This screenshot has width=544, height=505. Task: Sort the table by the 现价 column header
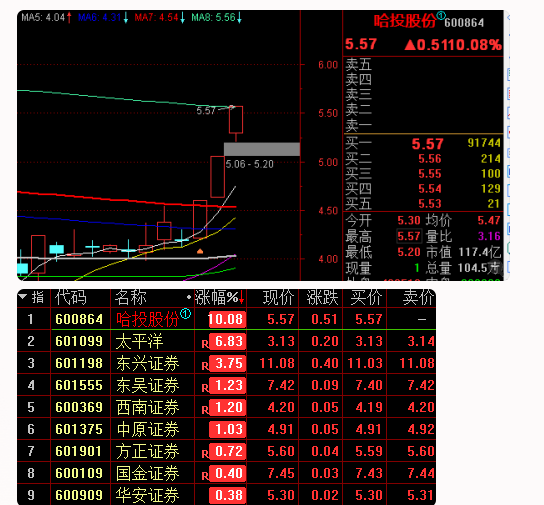pos(278,298)
